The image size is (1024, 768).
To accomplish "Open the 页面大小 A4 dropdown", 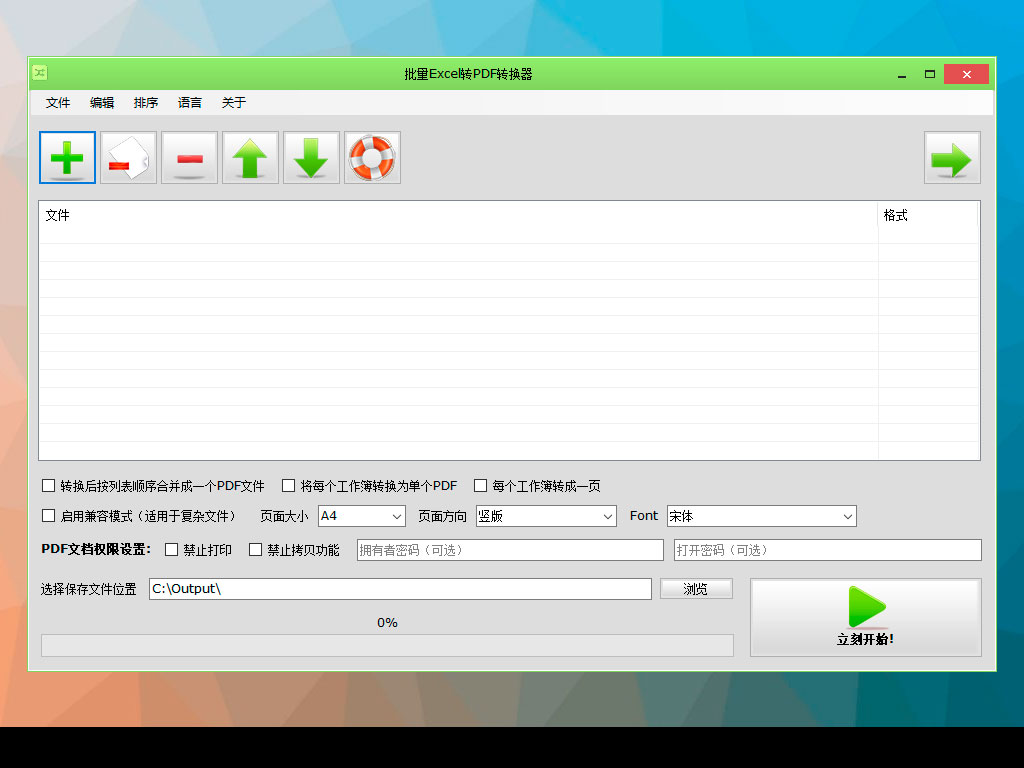I will coord(361,516).
